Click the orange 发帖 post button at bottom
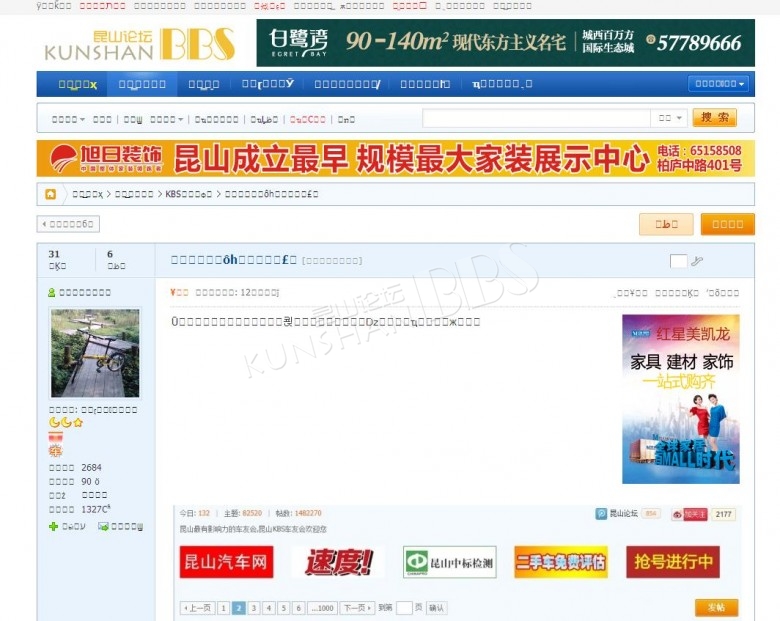The height and width of the screenshot is (621, 780). (x=716, y=607)
